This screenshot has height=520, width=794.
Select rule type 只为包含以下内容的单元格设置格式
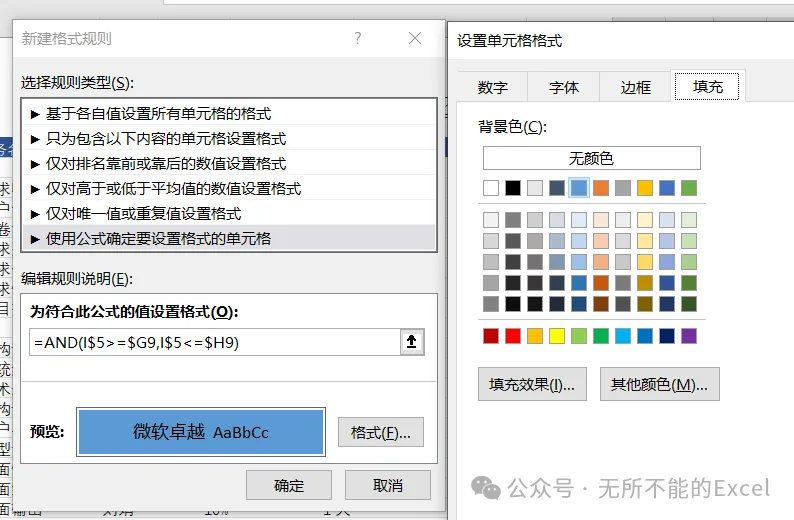(x=229, y=138)
